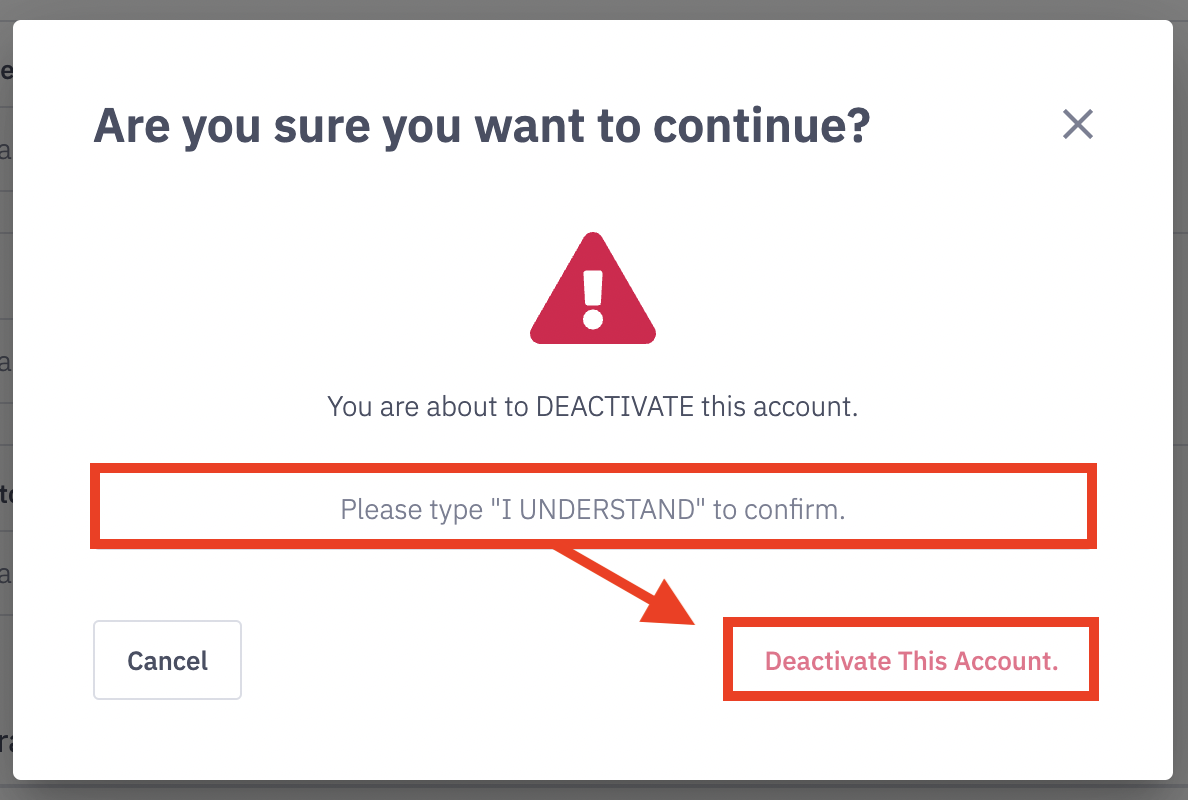Click the Deactivate This Account button
The width and height of the screenshot is (1188, 800).
(911, 660)
